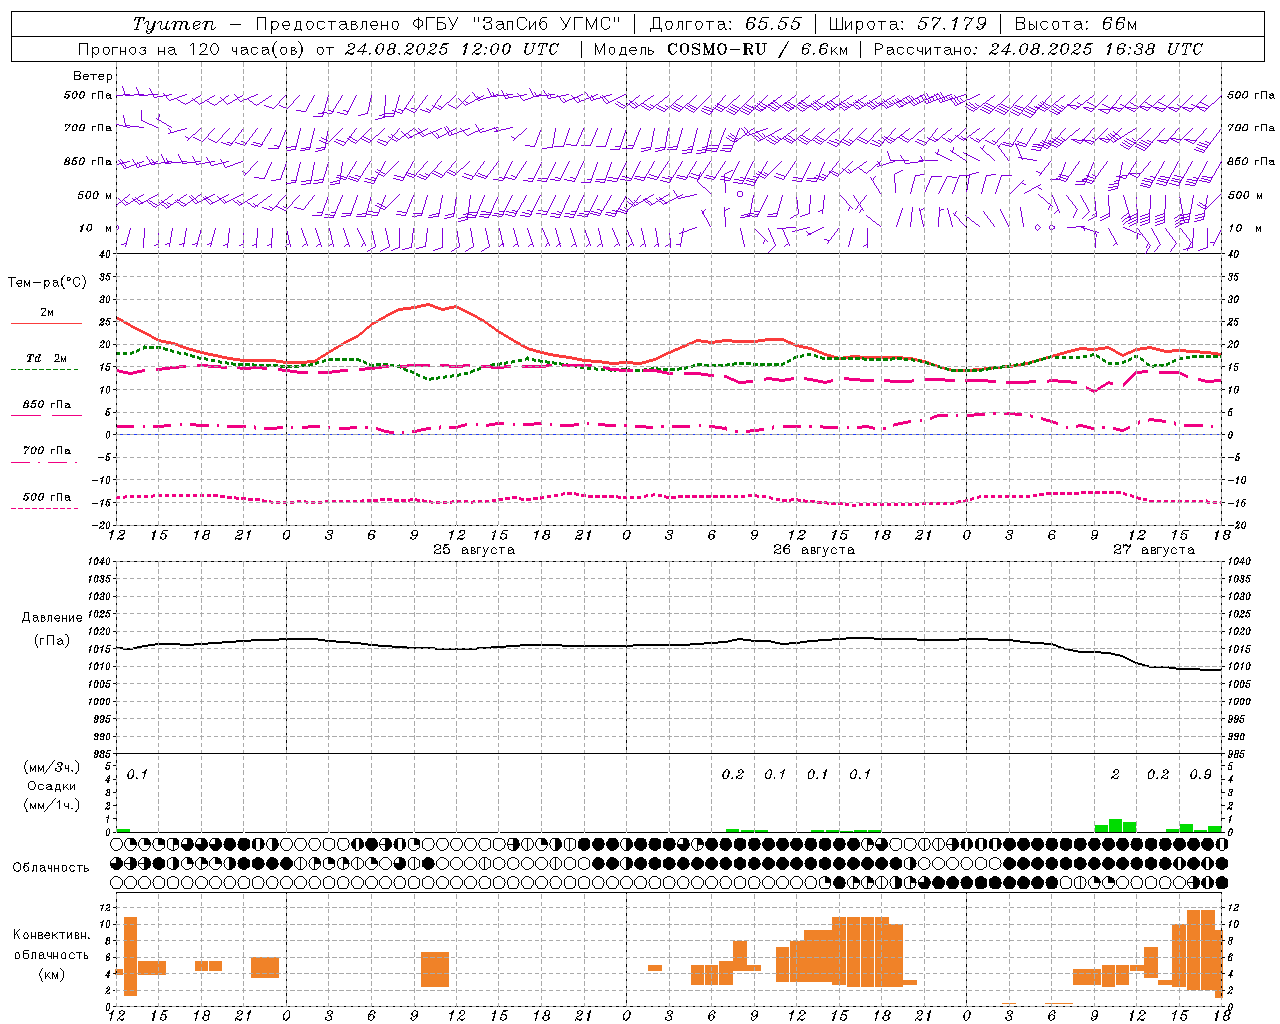
Task: Click the "Облачность" cloud cover label
Action: 51,867
